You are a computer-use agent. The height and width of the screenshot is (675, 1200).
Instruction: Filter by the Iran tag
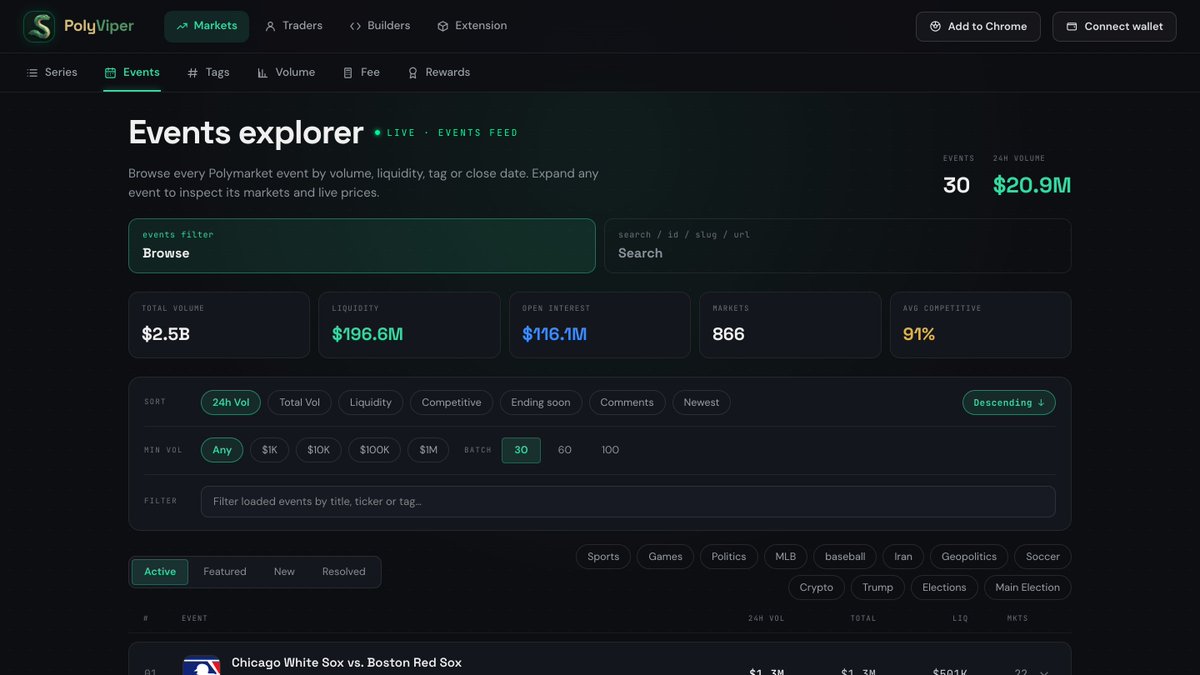pos(903,557)
